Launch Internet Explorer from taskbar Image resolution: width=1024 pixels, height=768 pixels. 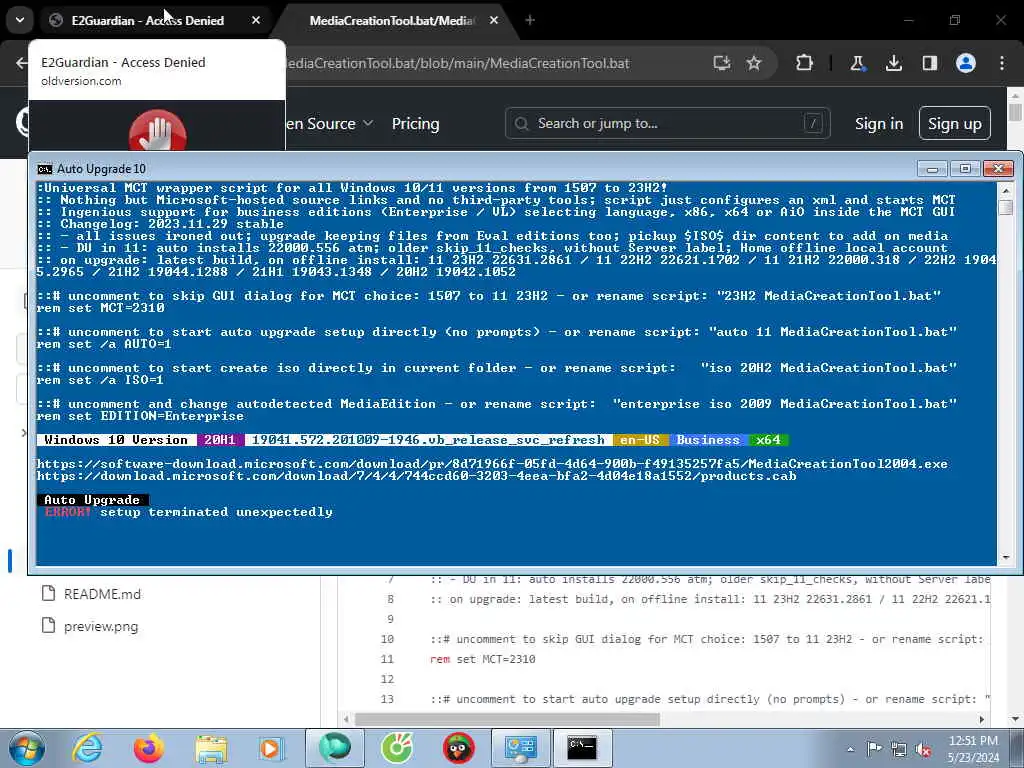(x=87, y=748)
